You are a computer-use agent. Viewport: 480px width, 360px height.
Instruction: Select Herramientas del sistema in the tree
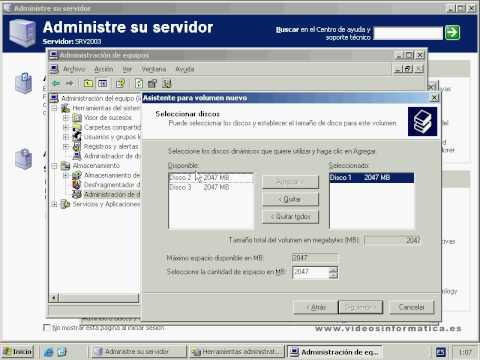click(x=106, y=108)
